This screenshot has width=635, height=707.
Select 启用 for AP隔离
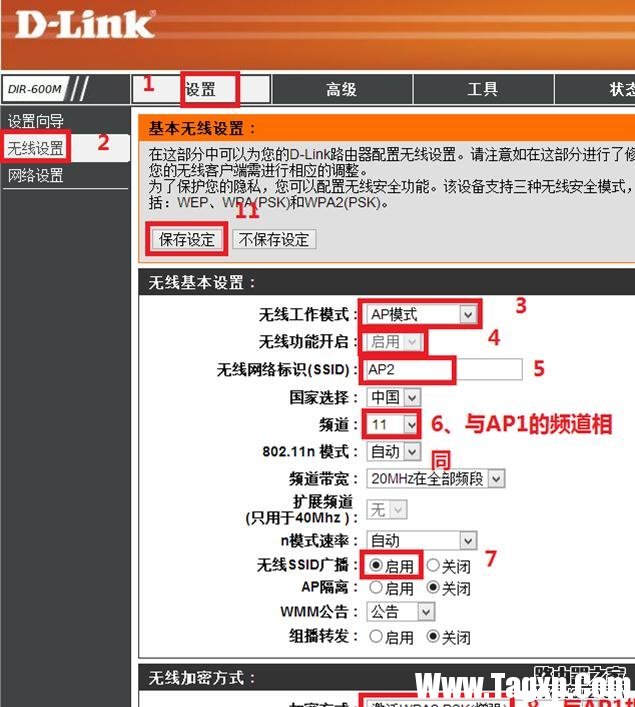pyautogui.click(x=376, y=587)
